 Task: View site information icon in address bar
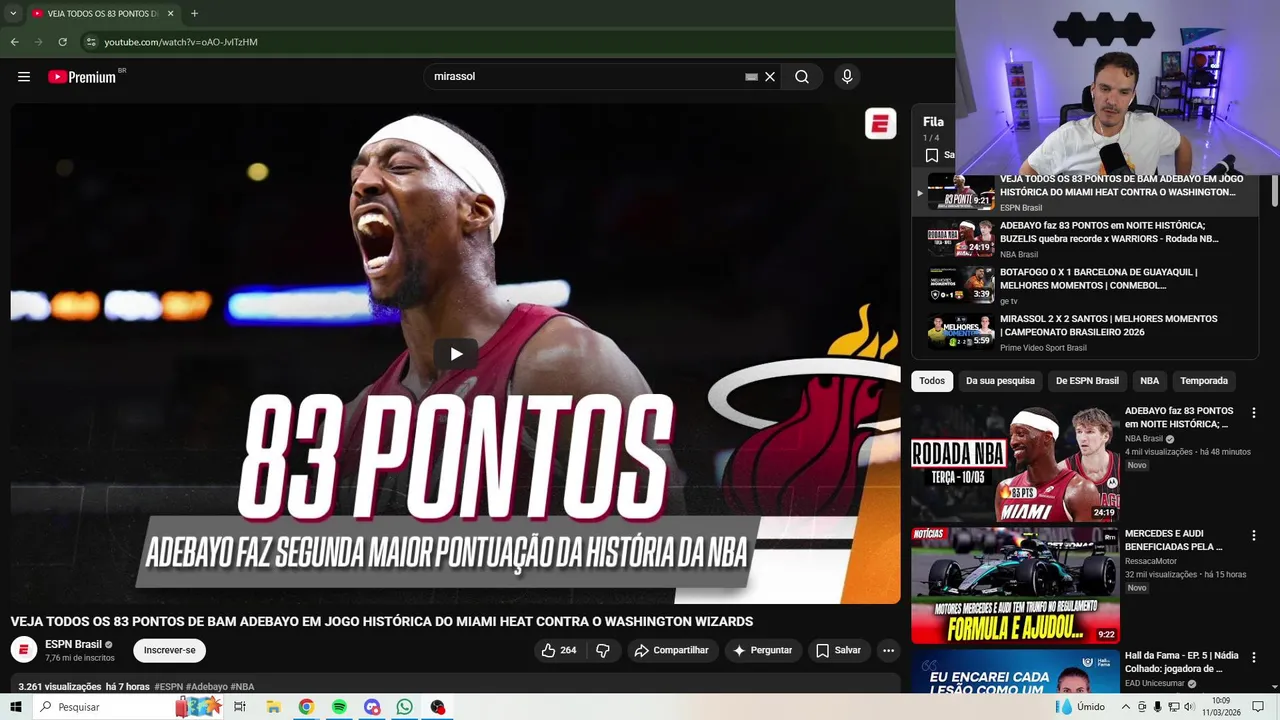click(90, 42)
